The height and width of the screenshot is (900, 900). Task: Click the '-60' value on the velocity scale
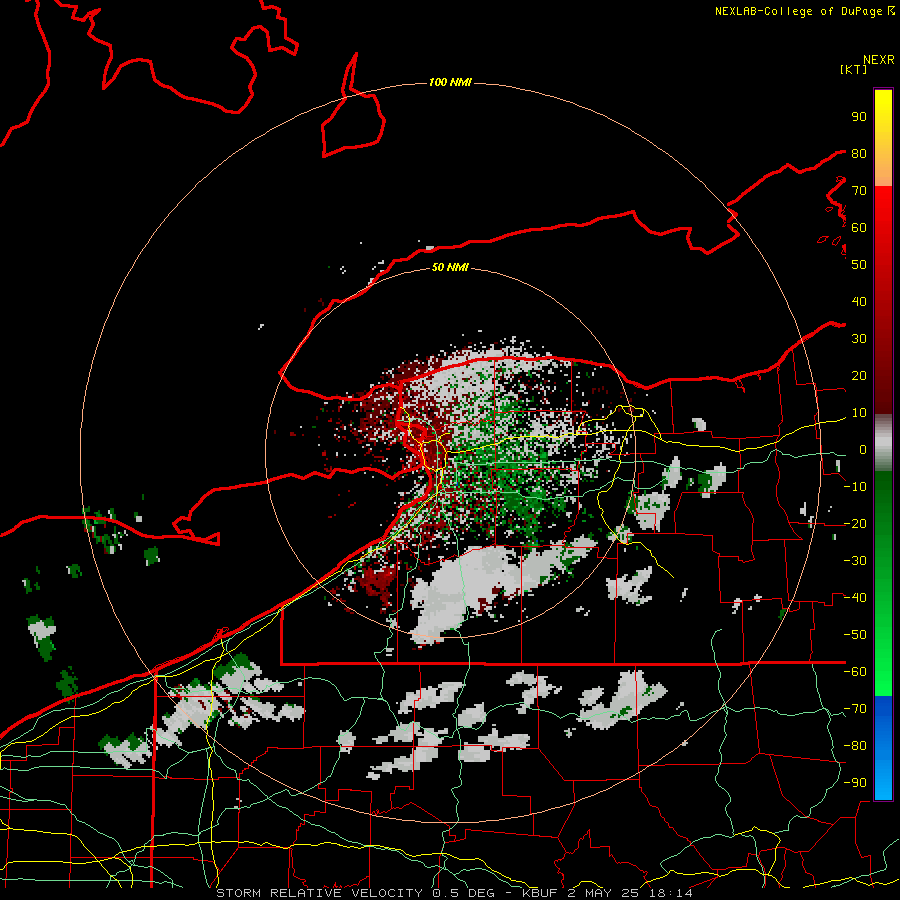855,672
